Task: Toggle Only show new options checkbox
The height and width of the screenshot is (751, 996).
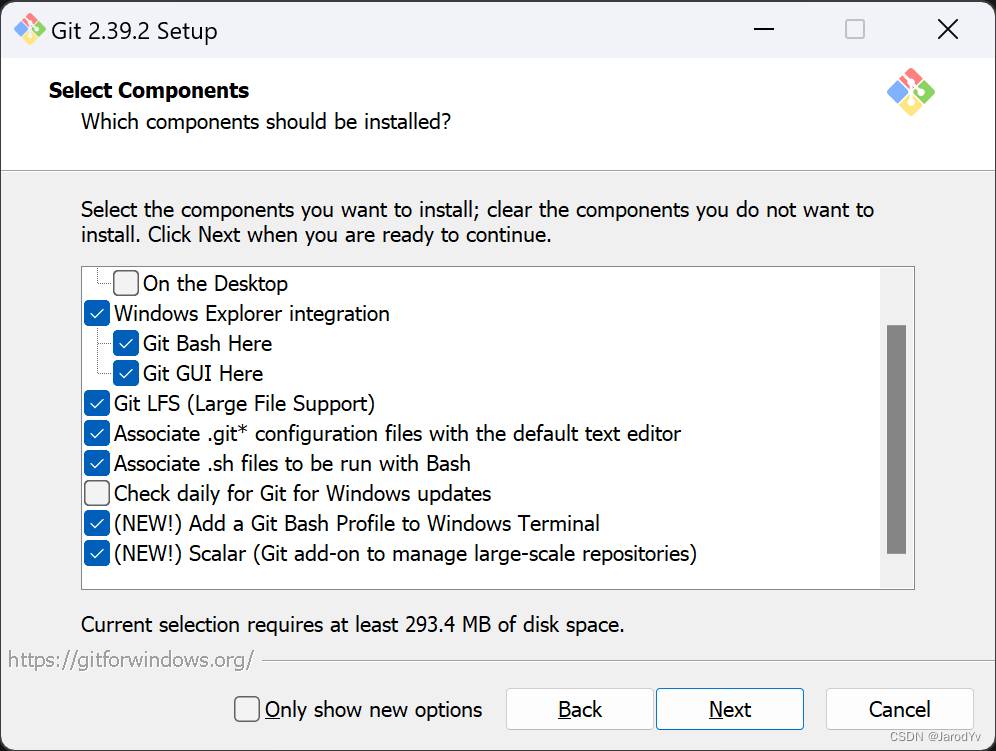Action: (247, 709)
